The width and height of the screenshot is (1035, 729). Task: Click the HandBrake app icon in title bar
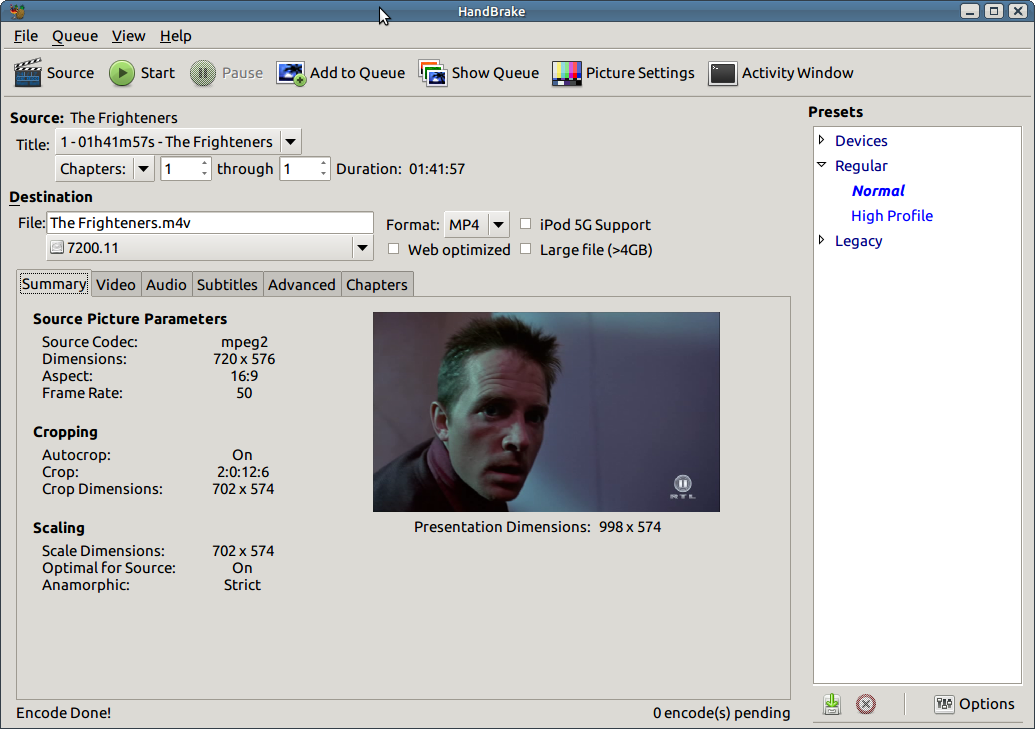(x=17, y=11)
